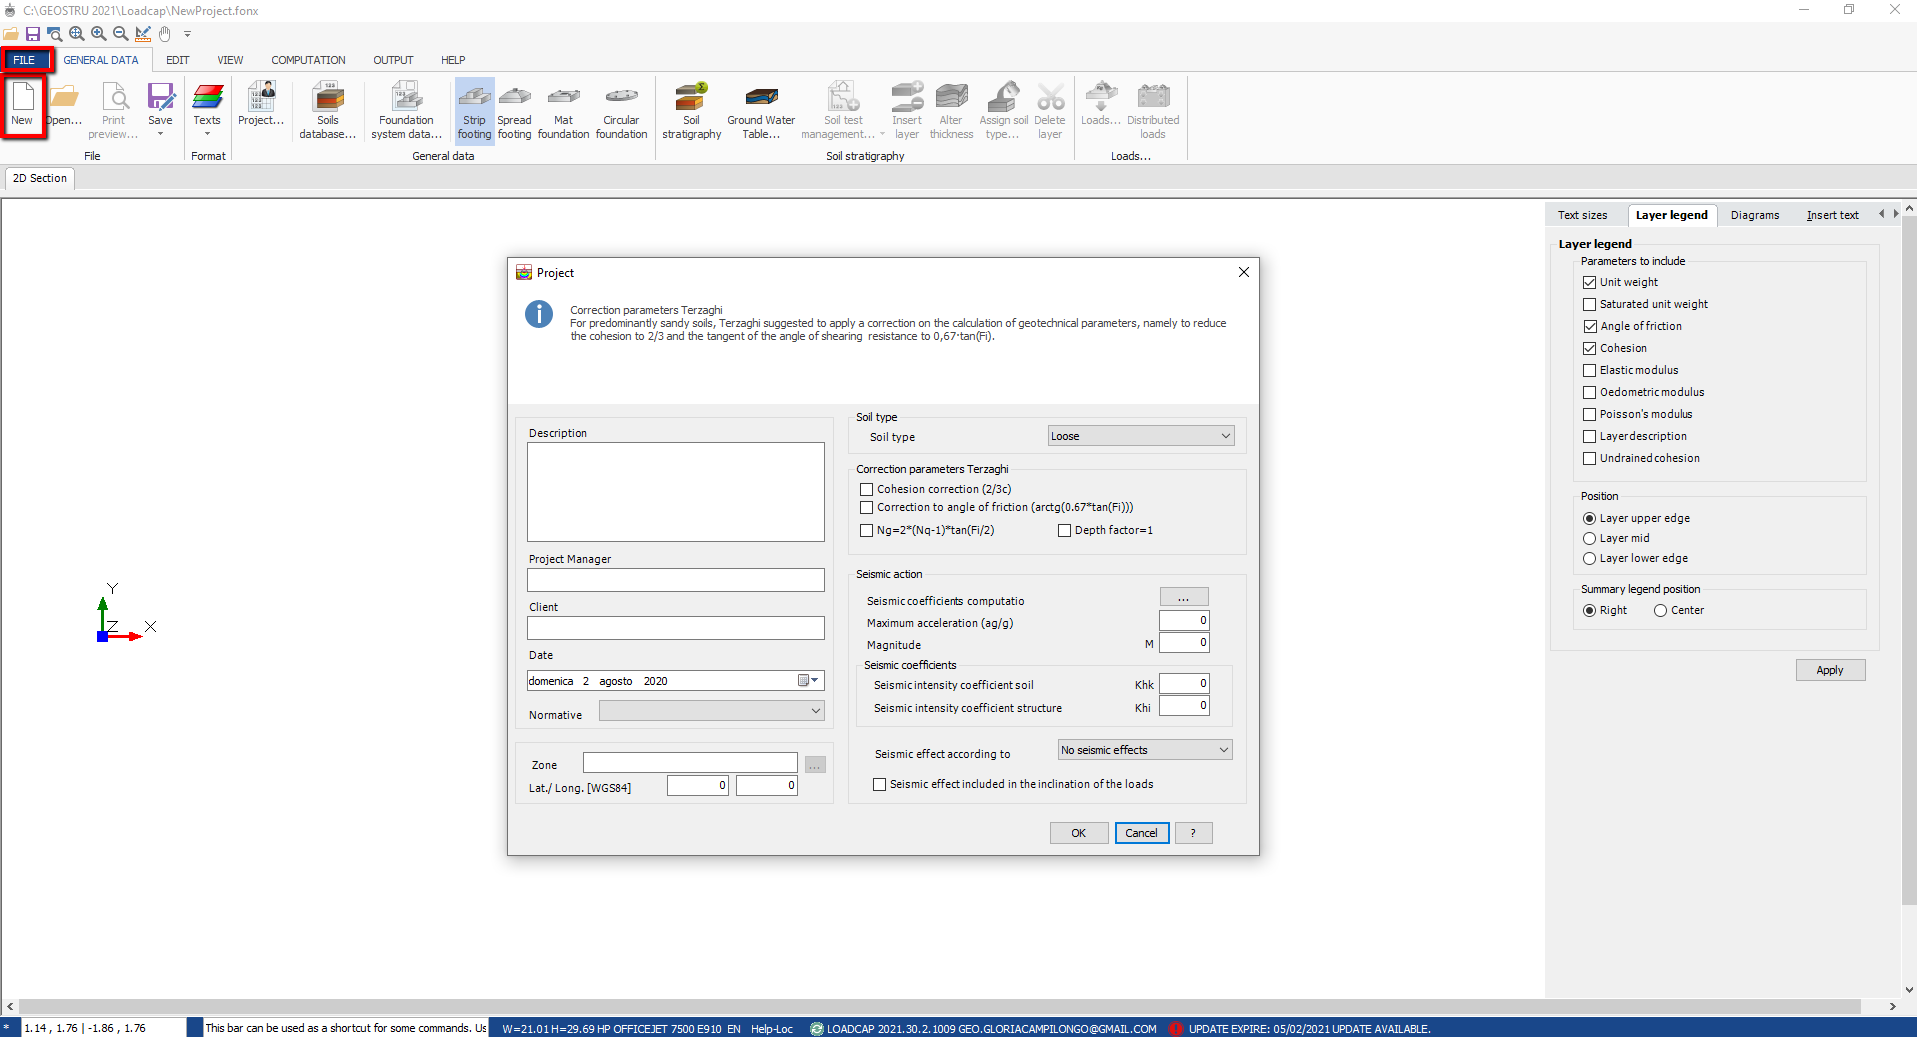Click Seismic coefficients computation … button
The image size is (1917, 1037).
pos(1184,598)
